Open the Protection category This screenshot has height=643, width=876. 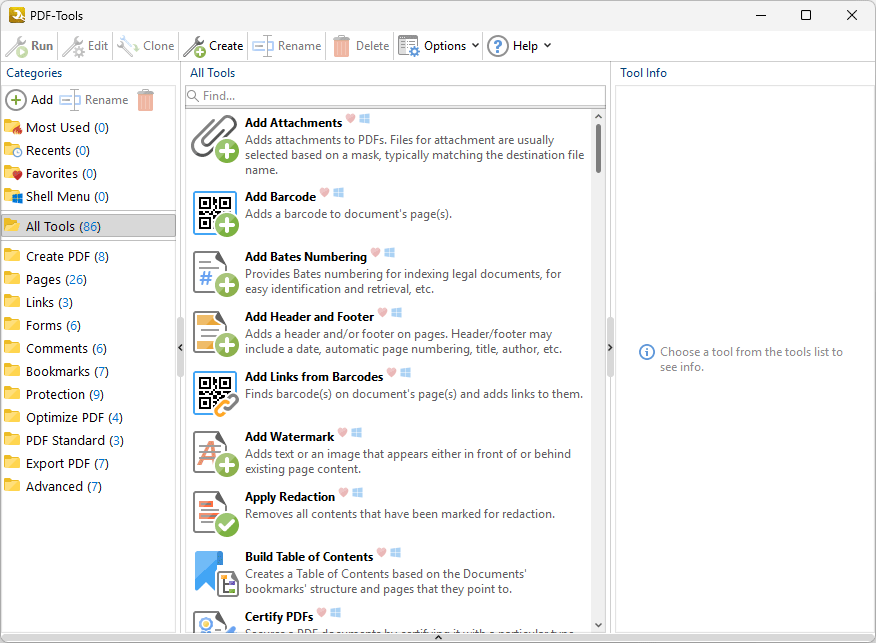coord(88,394)
